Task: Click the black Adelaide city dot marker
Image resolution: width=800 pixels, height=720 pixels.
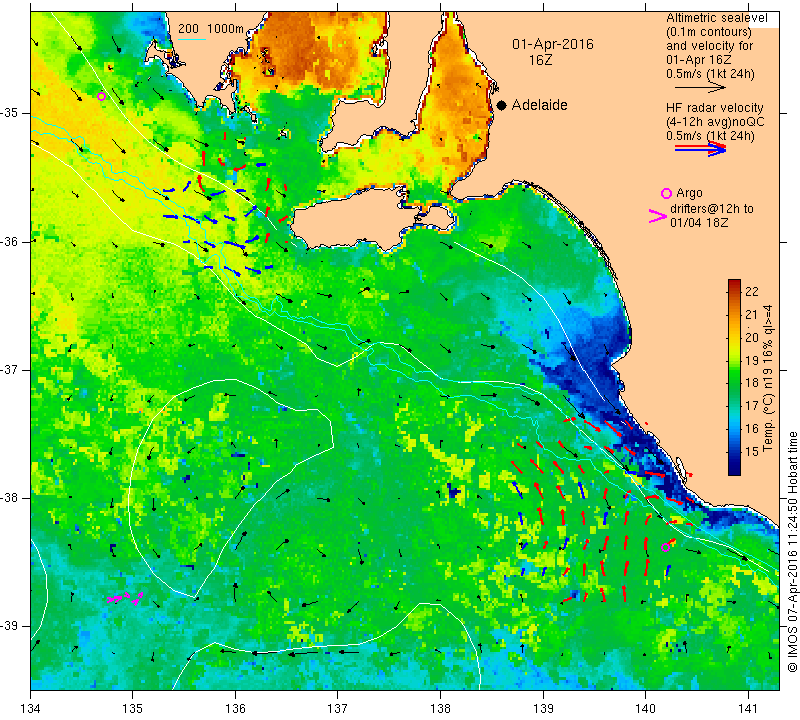Action: (x=502, y=105)
